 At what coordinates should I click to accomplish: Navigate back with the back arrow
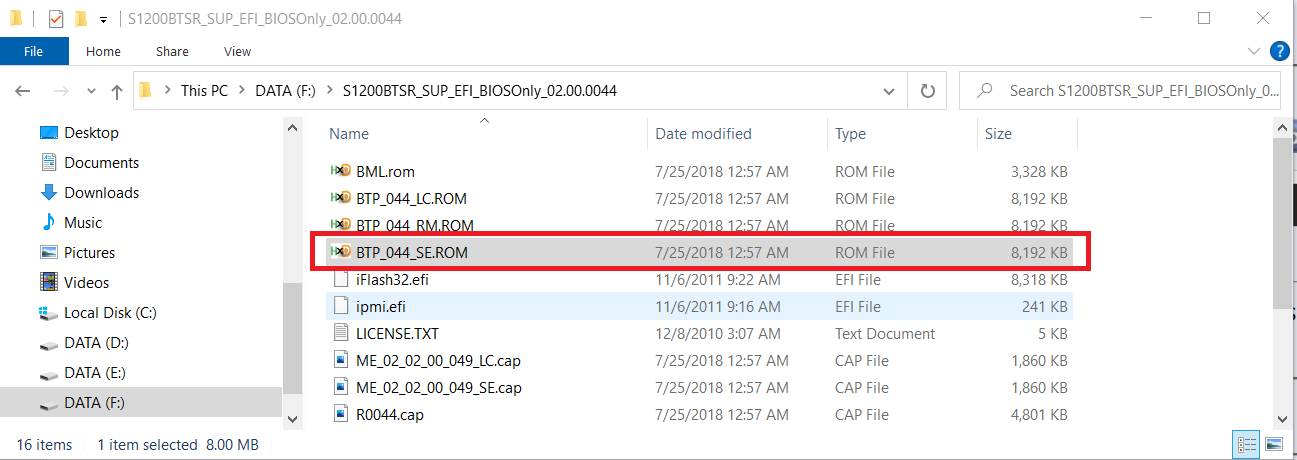[x=23, y=91]
